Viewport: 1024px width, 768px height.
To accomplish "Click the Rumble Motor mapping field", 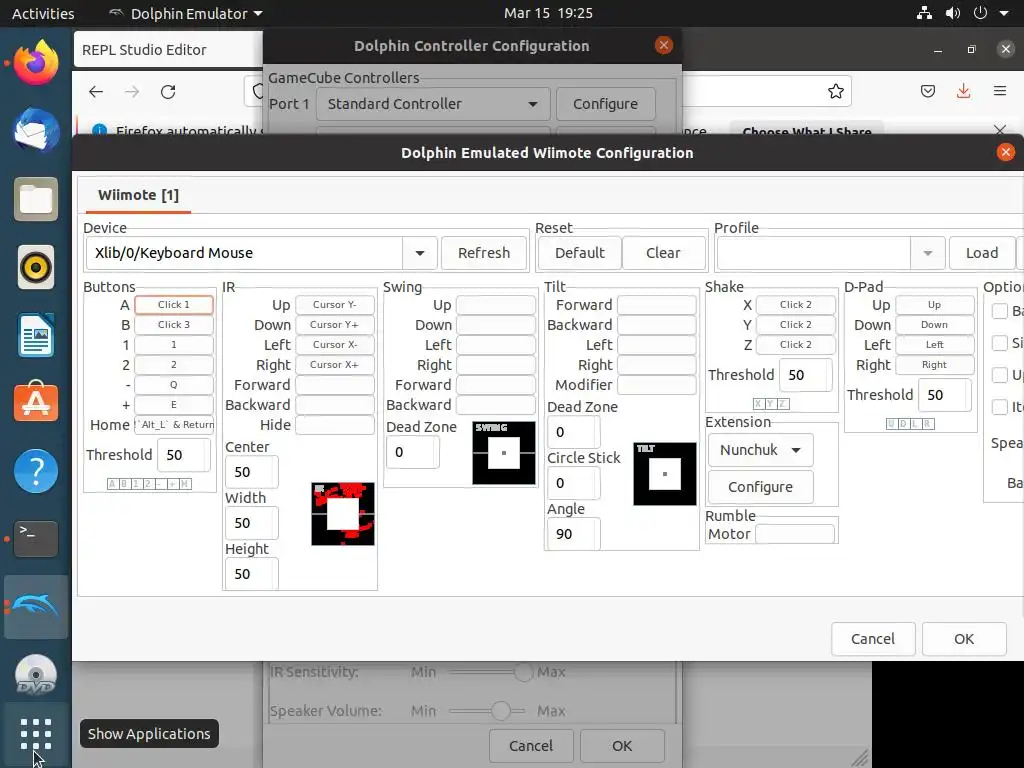I will click(x=795, y=534).
